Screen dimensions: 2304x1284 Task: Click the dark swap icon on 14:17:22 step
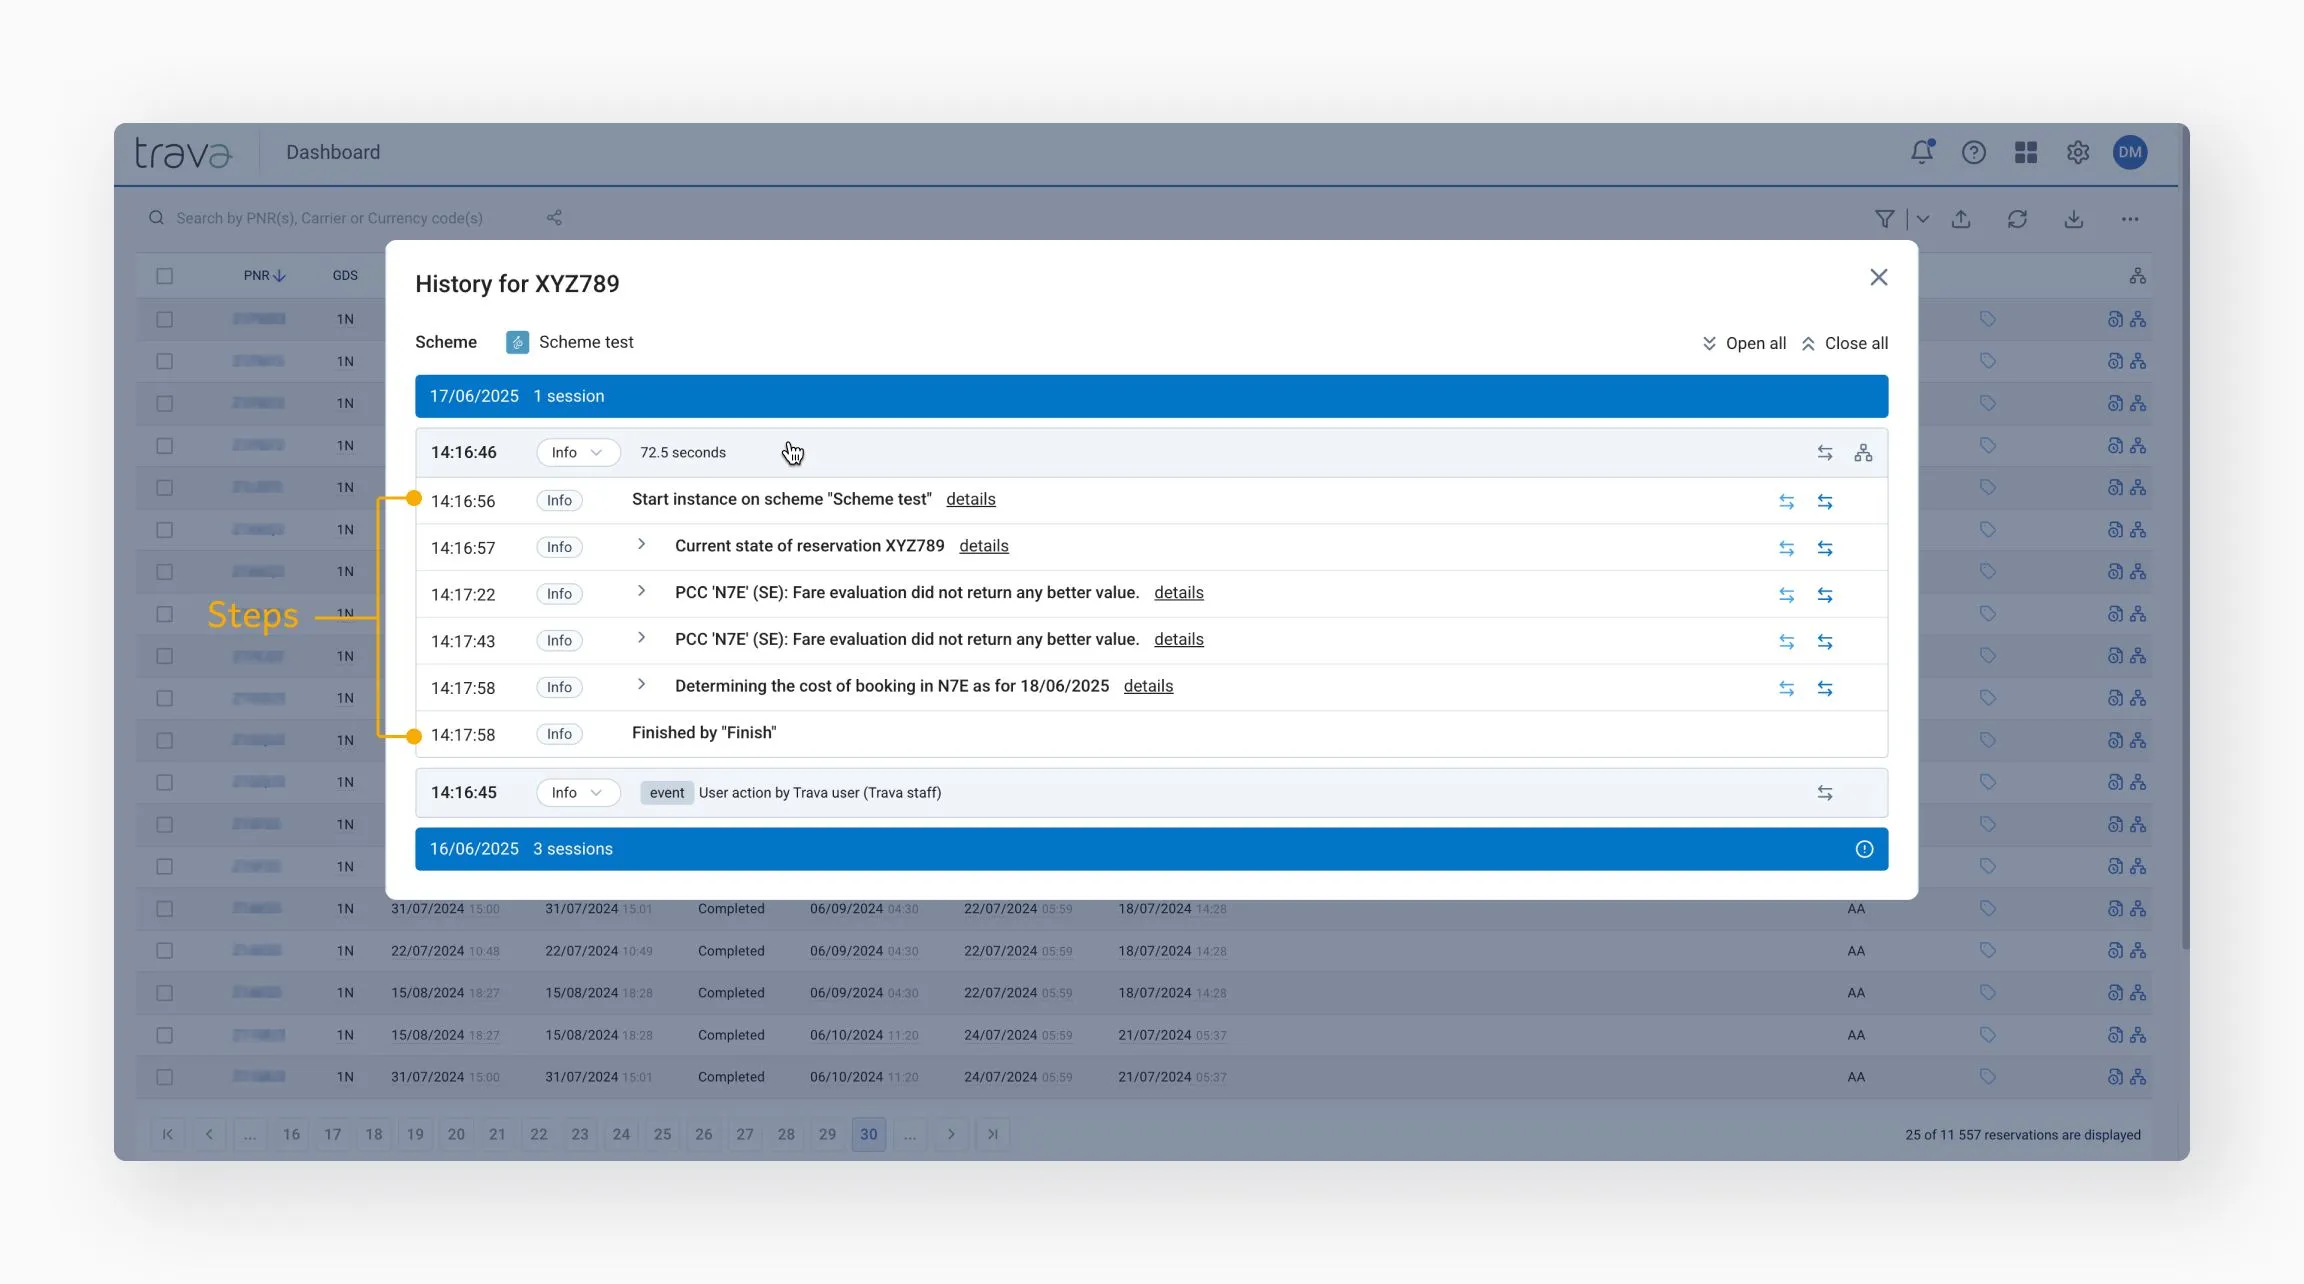tap(1825, 595)
